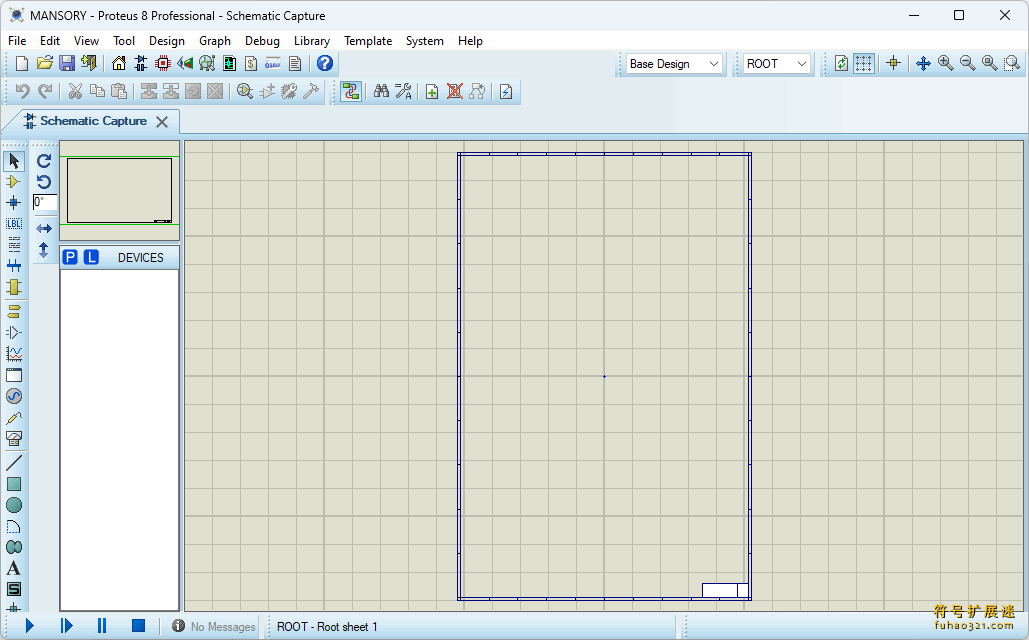This screenshot has width=1029, height=640.
Task: Select Component Mode tool
Action: click(x=14, y=182)
